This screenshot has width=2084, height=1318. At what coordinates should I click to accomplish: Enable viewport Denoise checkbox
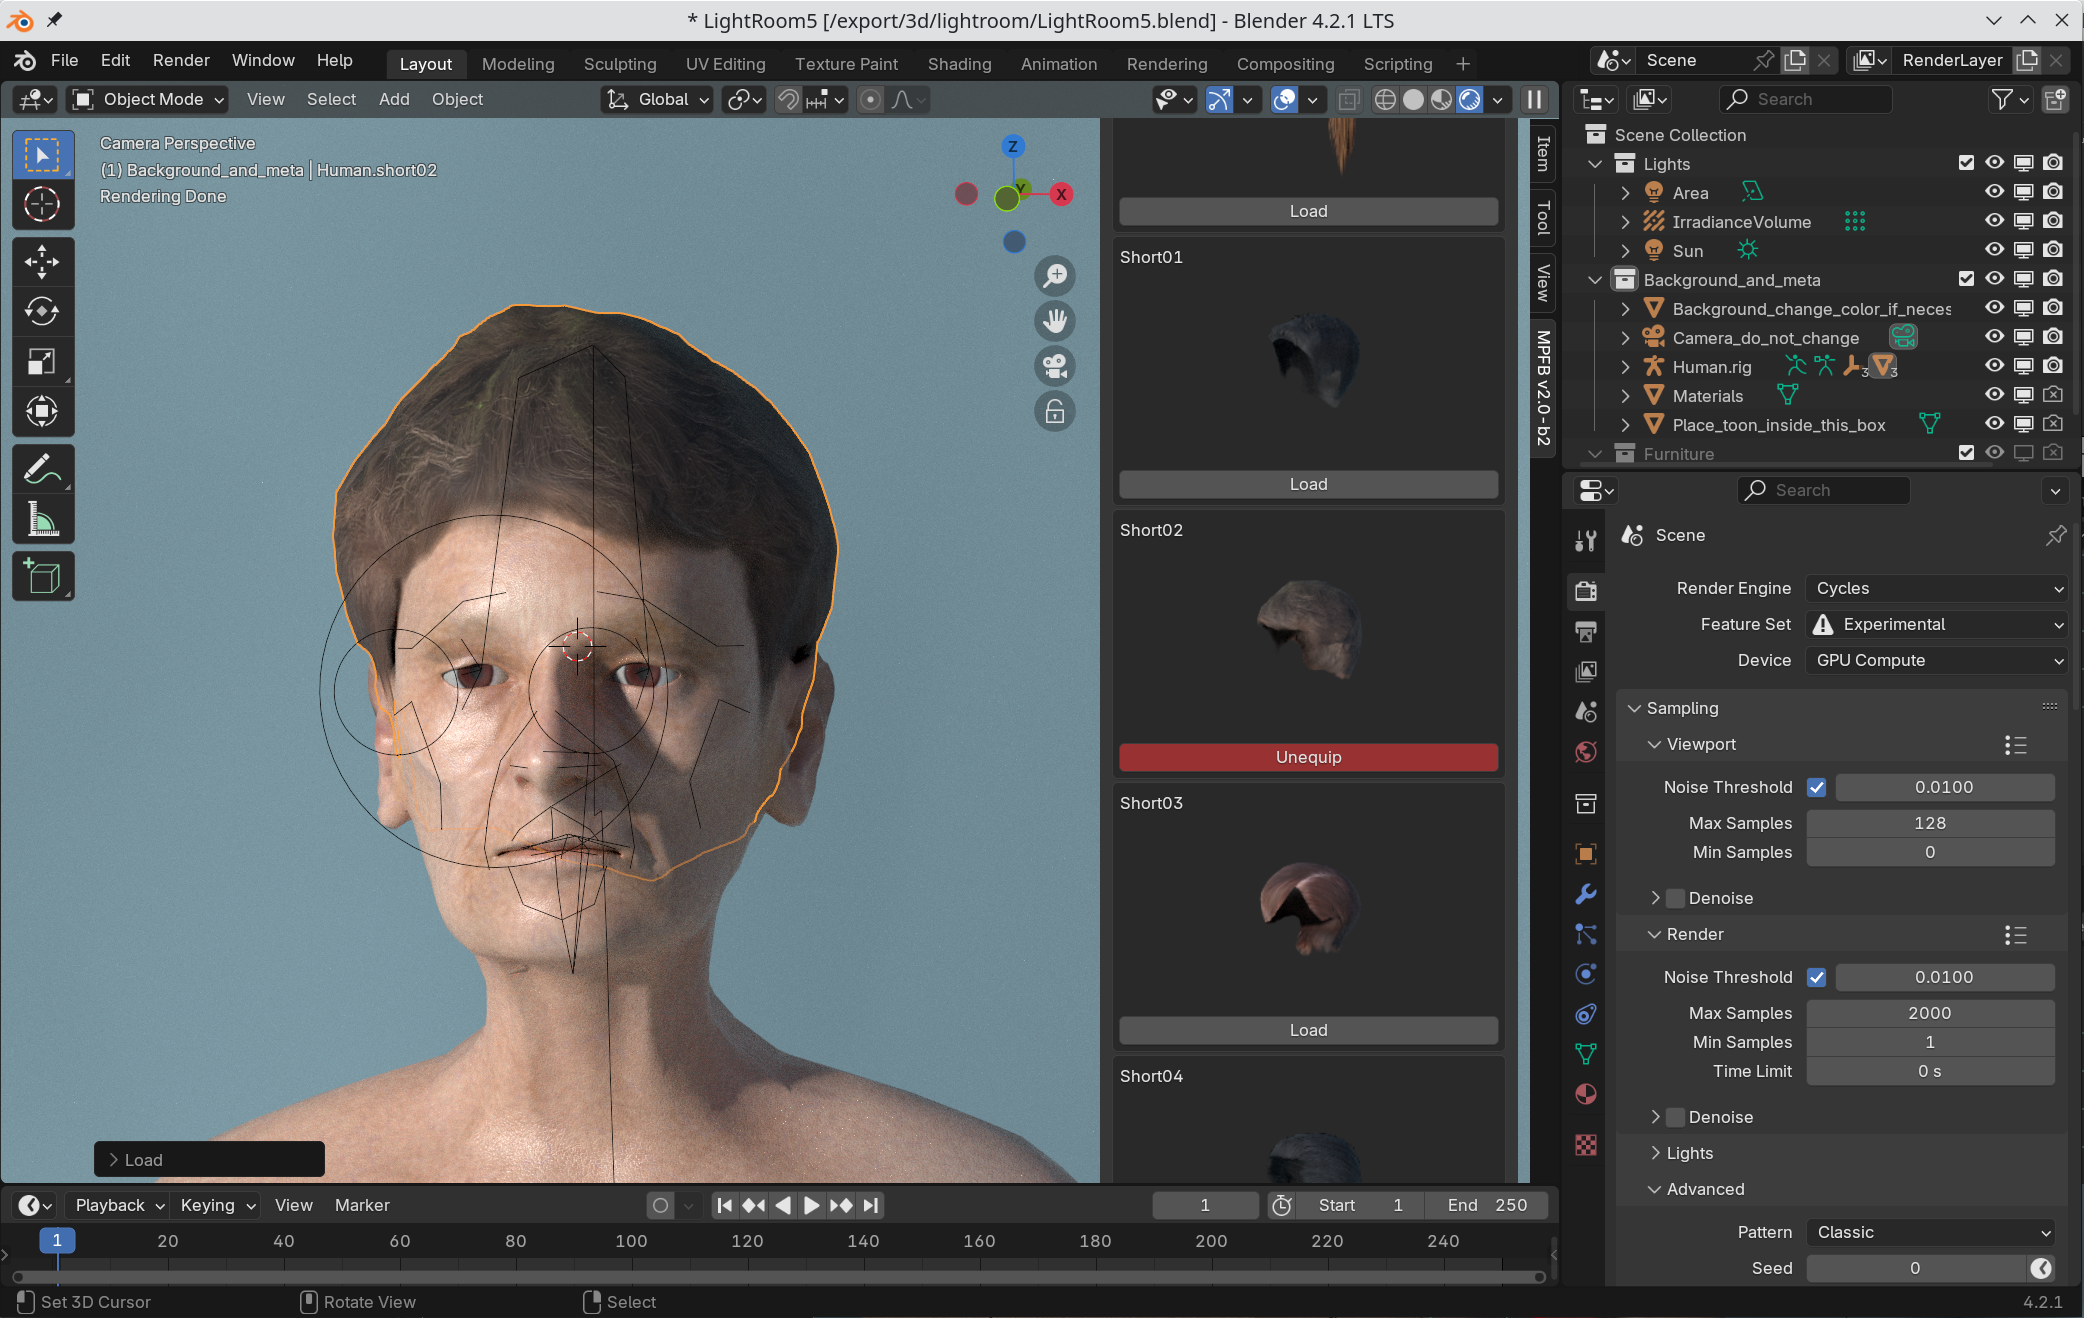tap(1676, 898)
